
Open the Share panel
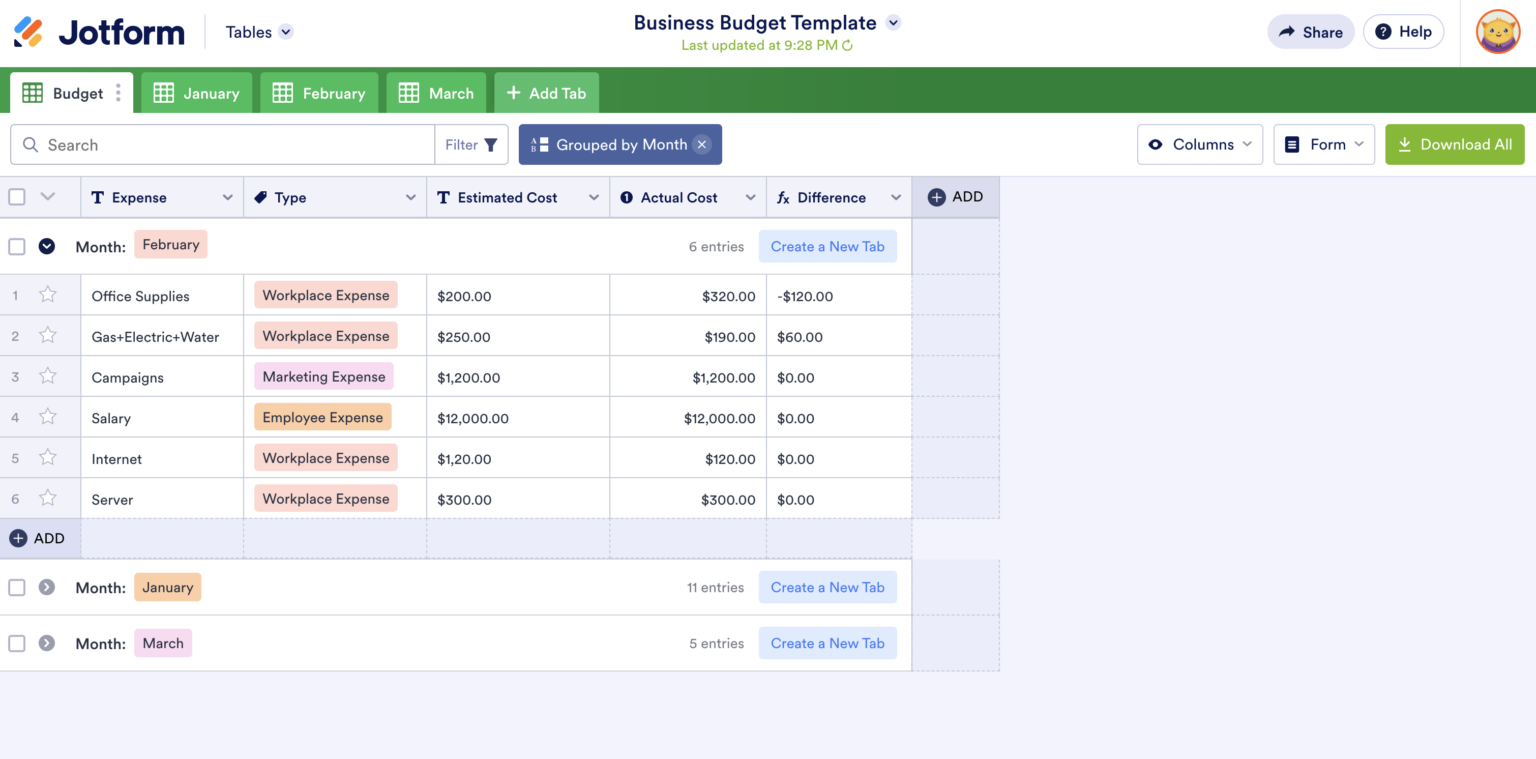(x=1310, y=31)
